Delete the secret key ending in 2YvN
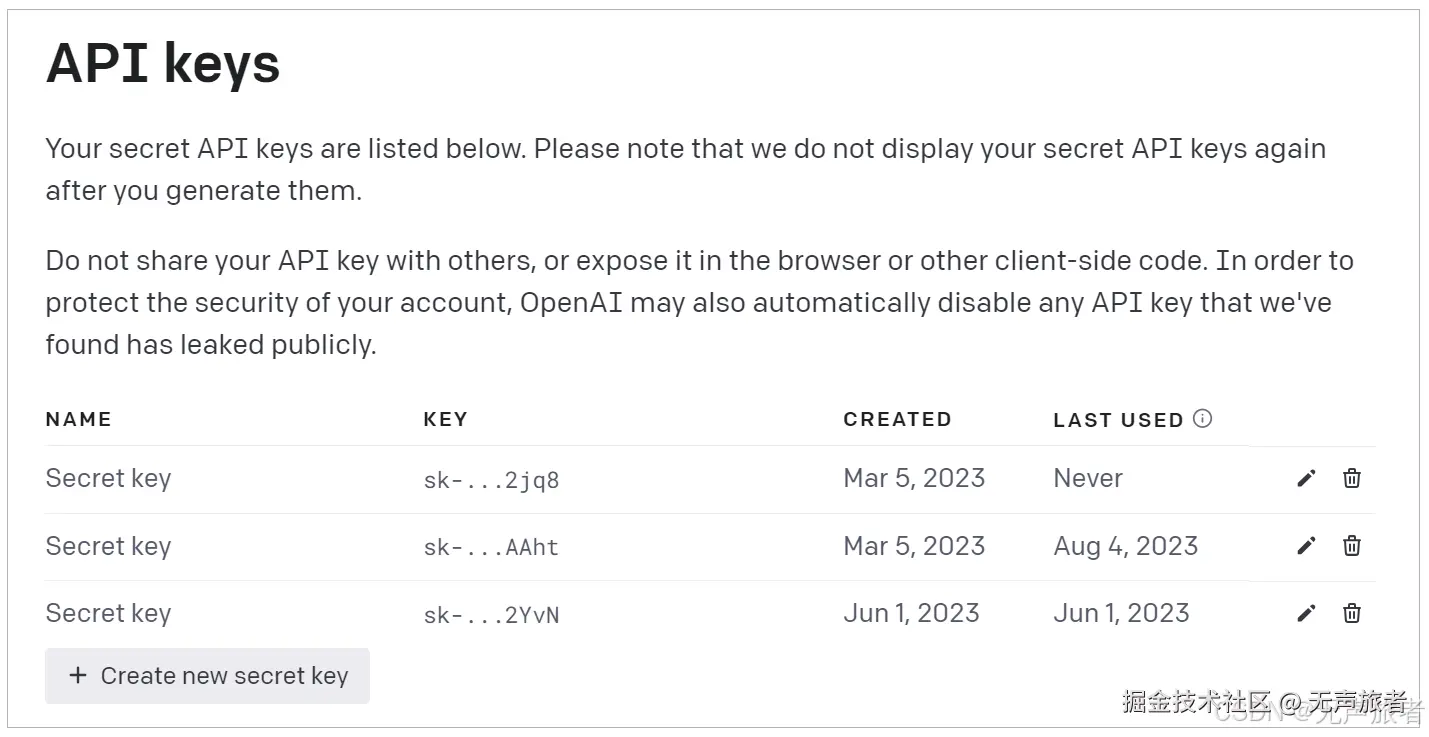The height and width of the screenshot is (737, 1429). [x=1352, y=613]
